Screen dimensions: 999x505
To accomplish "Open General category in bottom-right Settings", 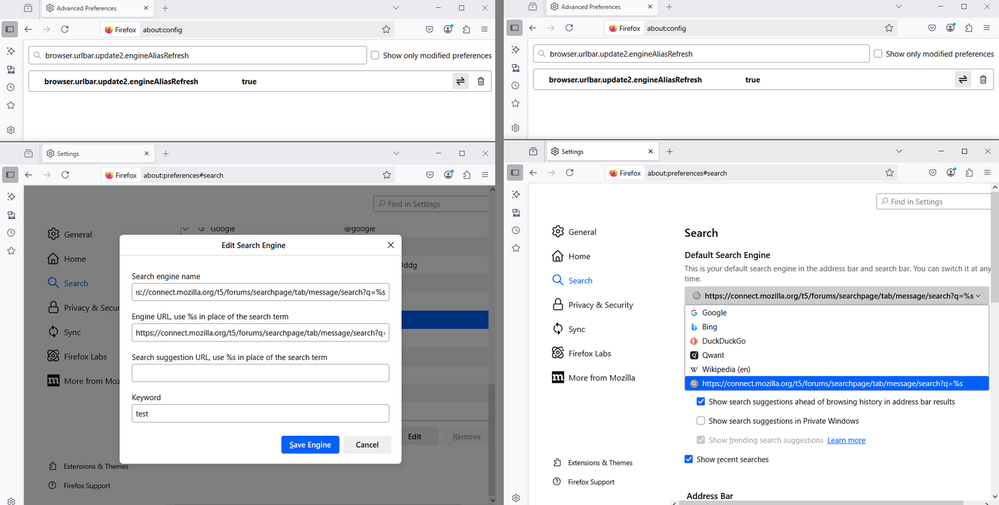I will point(574,232).
